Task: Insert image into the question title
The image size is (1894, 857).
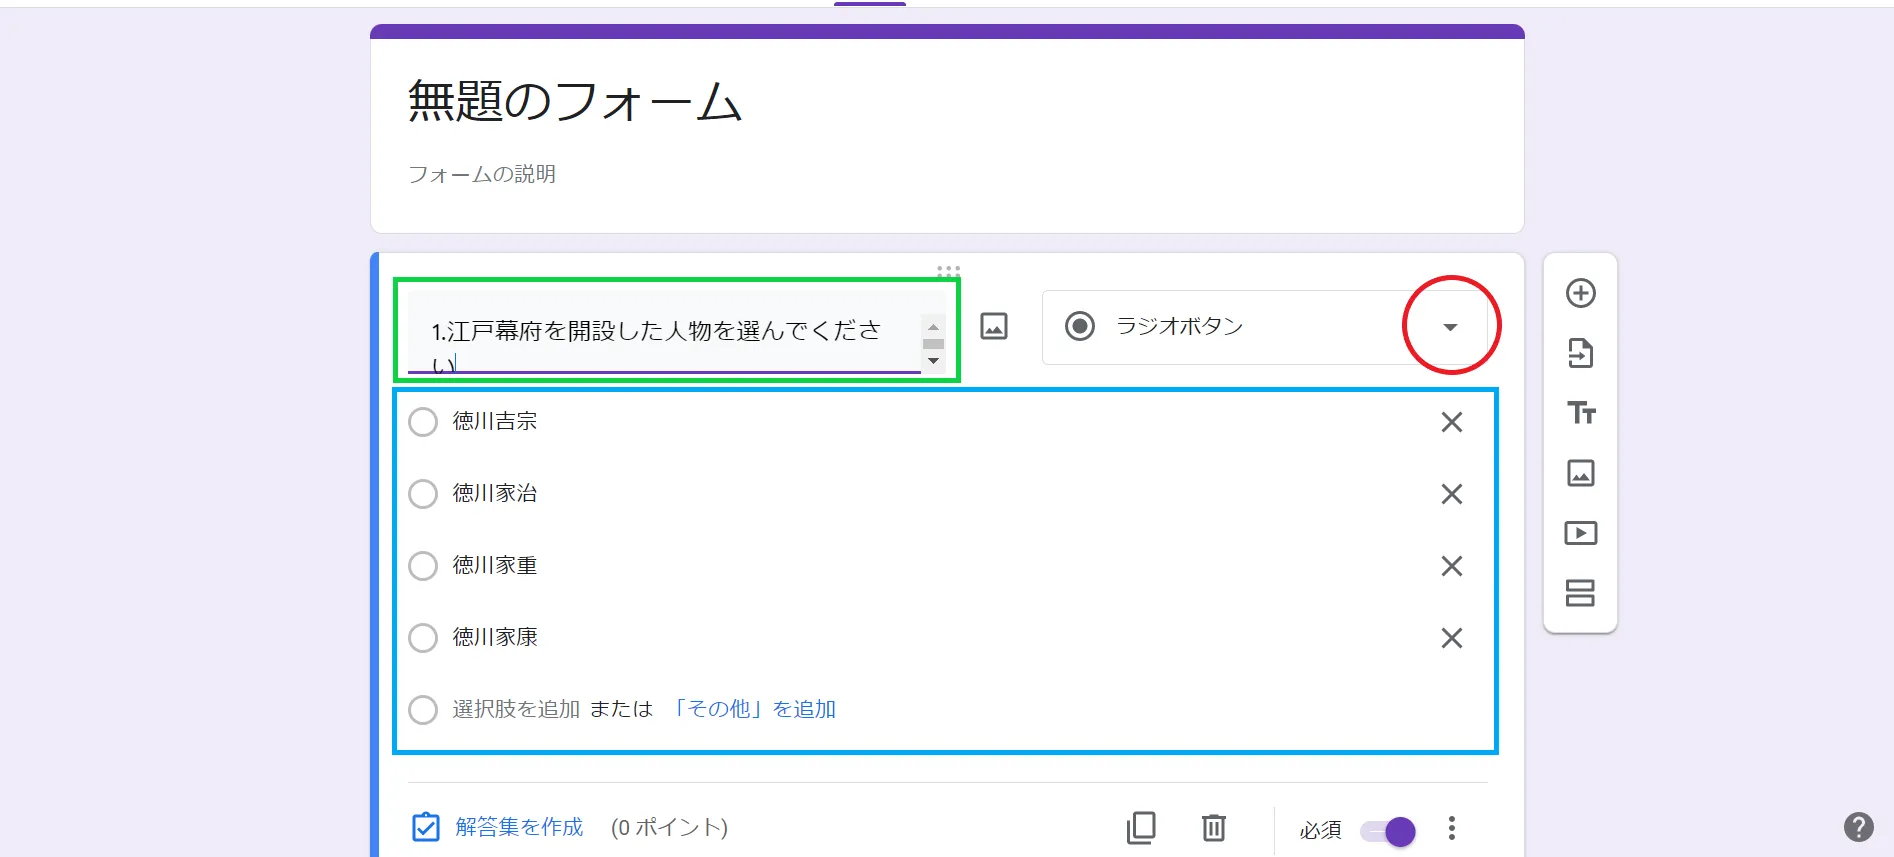Action: point(993,326)
